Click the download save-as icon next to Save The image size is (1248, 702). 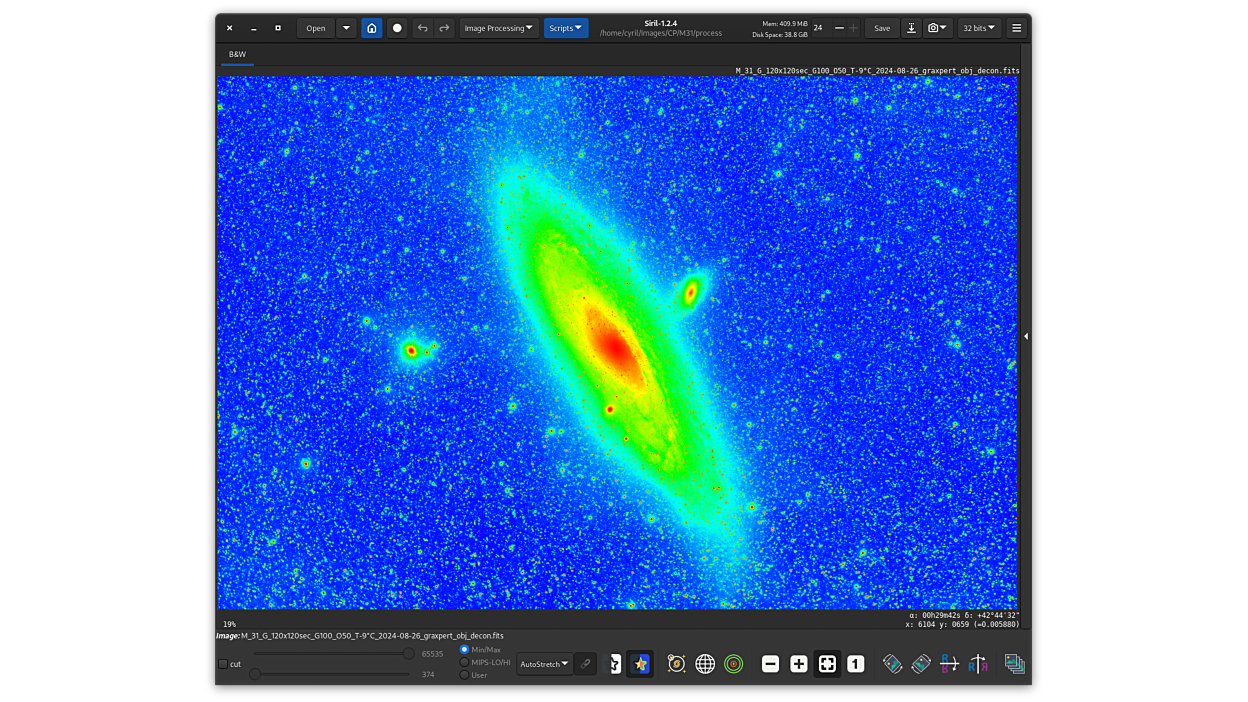(911, 28)
